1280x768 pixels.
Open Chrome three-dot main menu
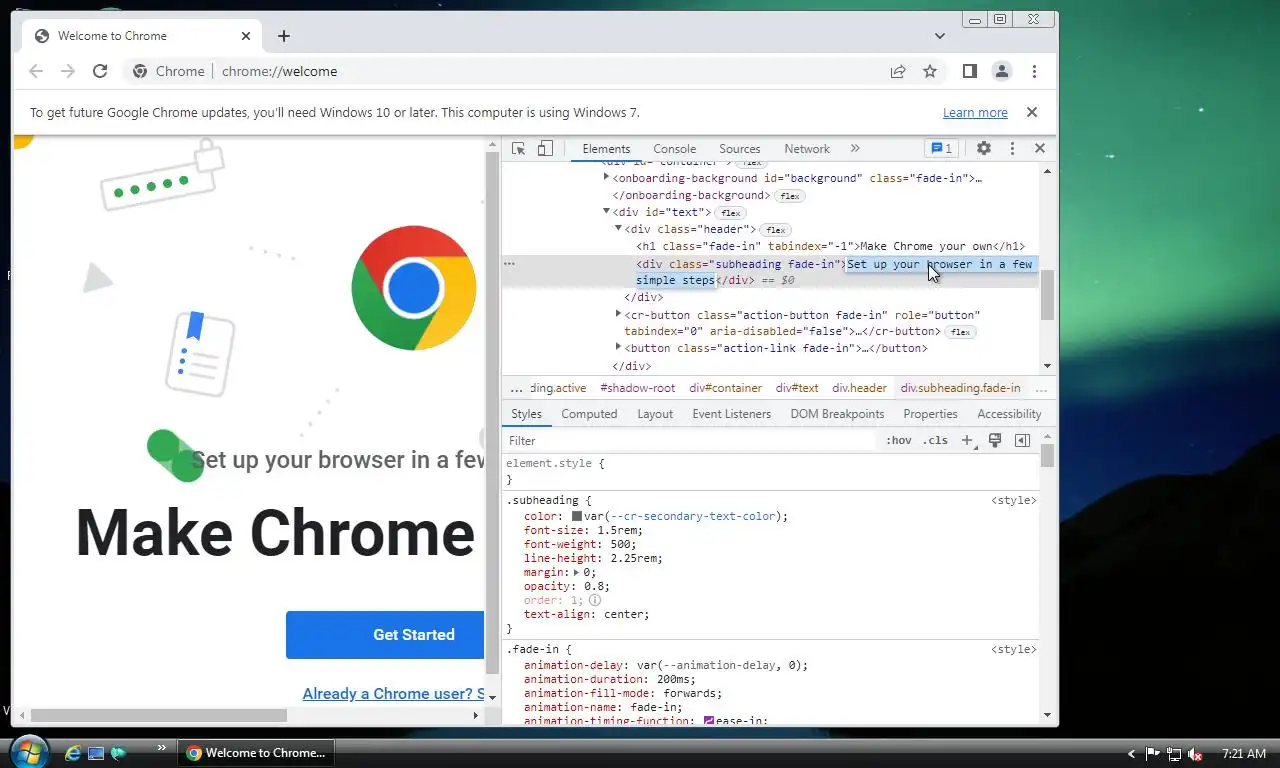(x=1034, y=71)
